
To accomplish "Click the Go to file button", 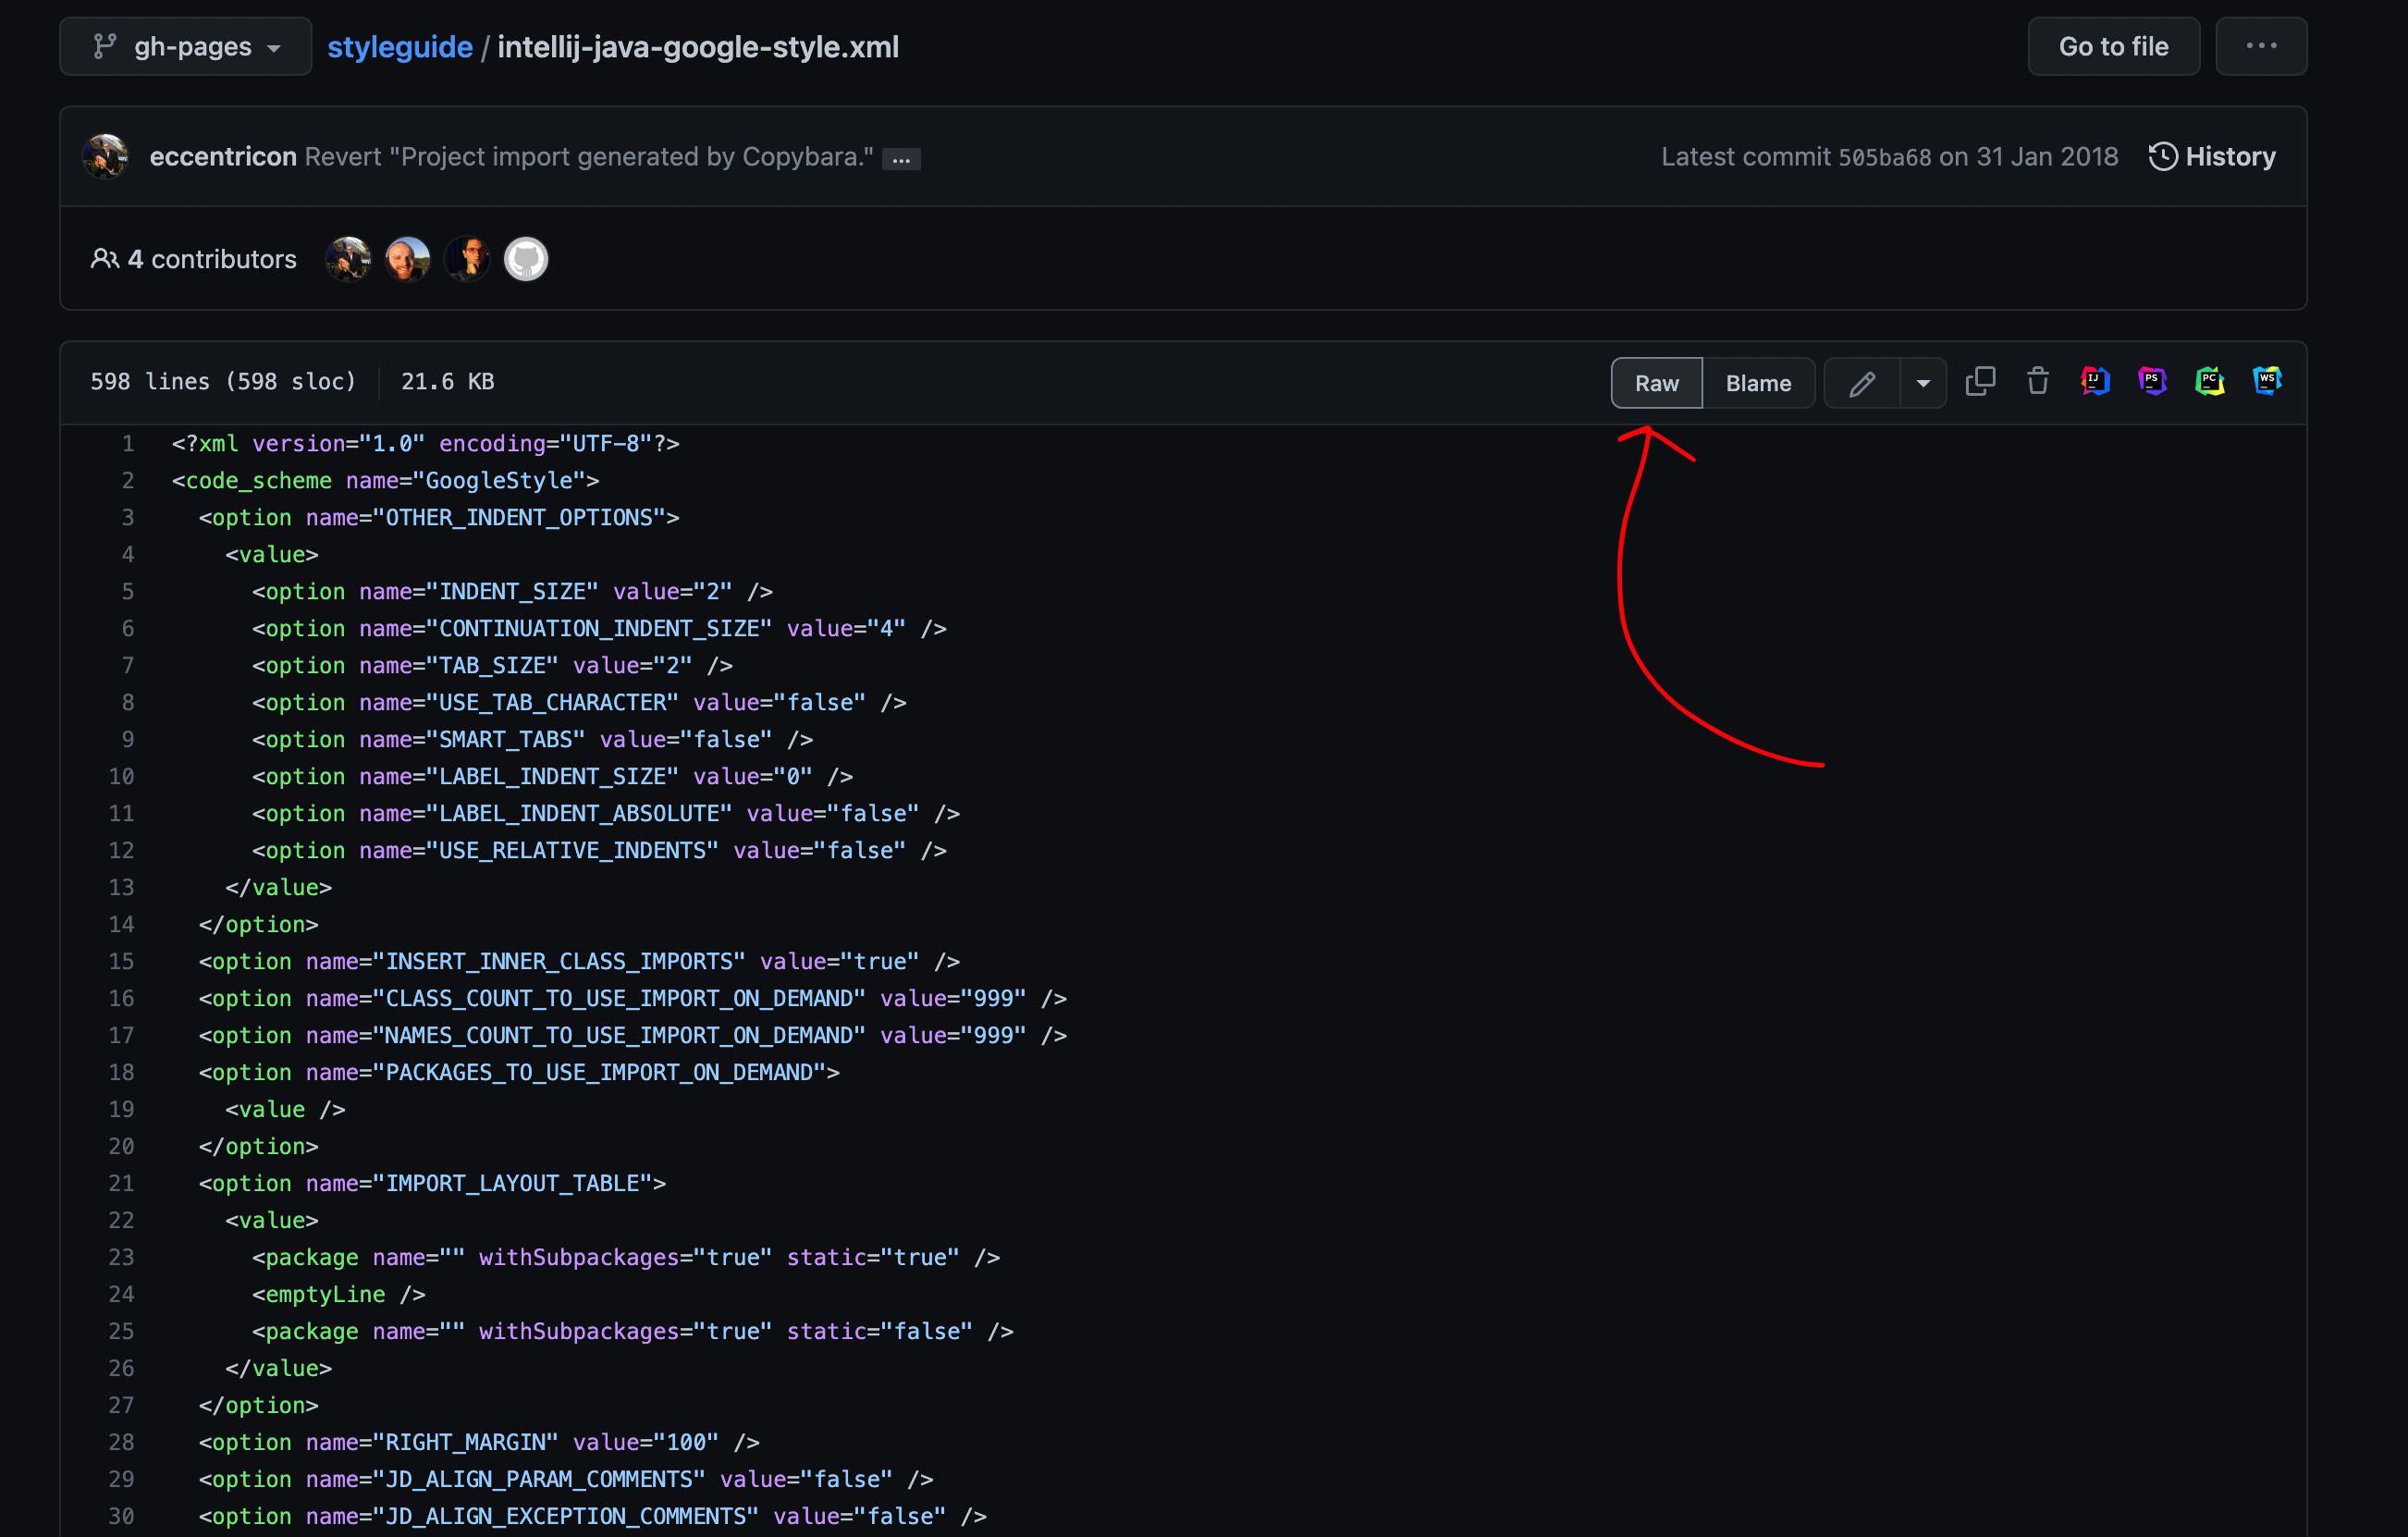I will tap(2112, 47).
